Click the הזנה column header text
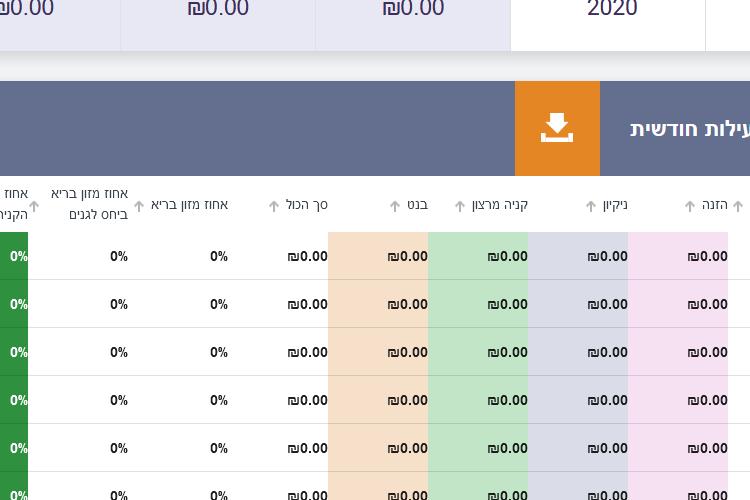 (x=715, y=205)
